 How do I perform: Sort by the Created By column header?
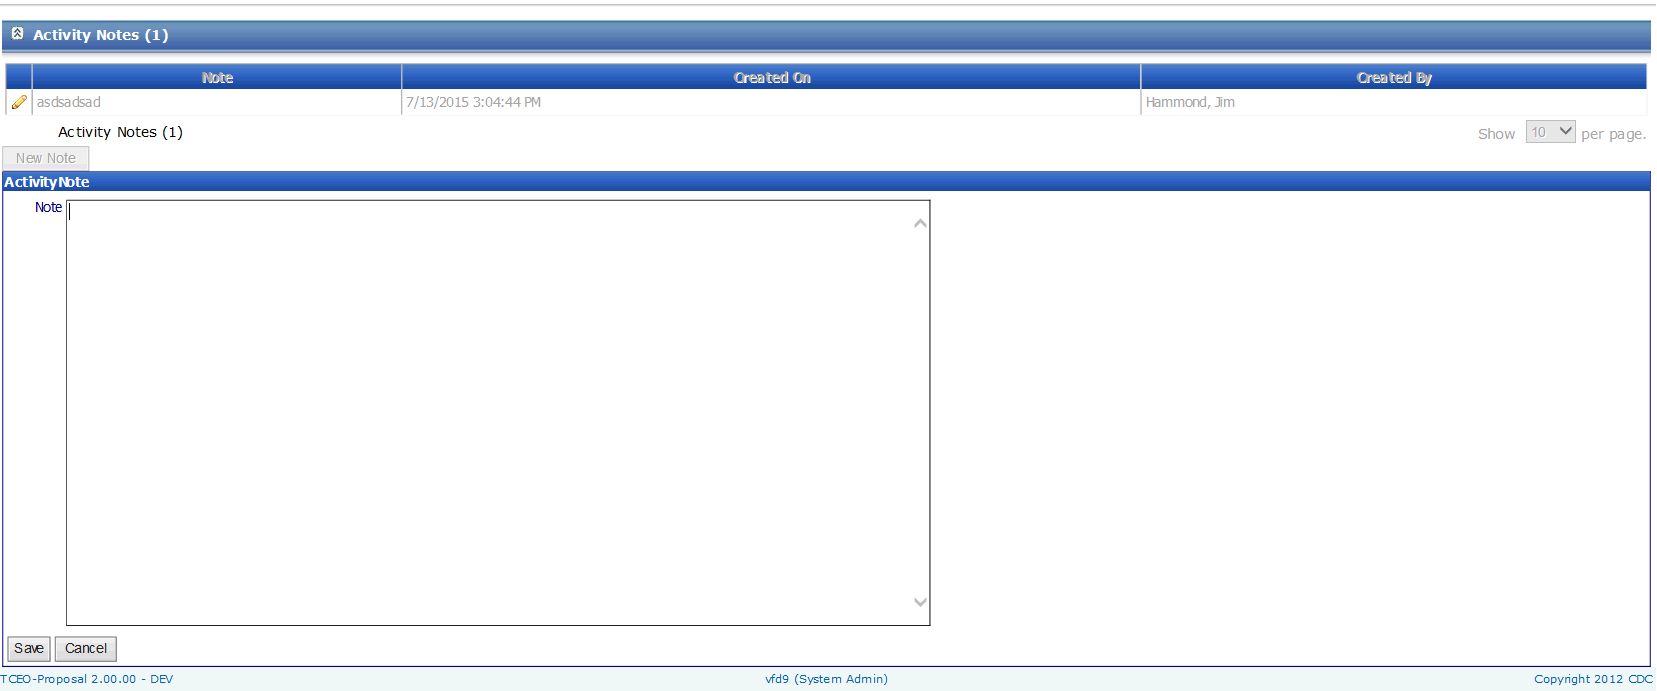coord(1393,78)
